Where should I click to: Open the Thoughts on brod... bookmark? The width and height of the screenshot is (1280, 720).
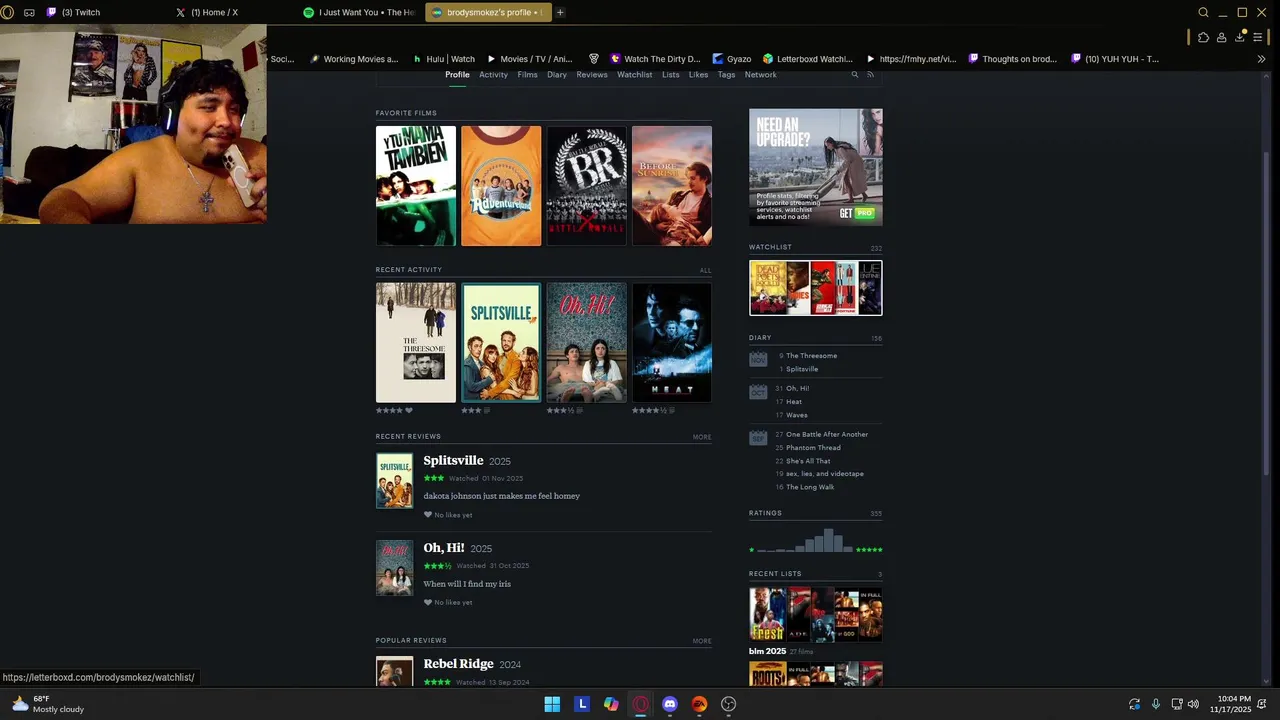point(1012,59)
